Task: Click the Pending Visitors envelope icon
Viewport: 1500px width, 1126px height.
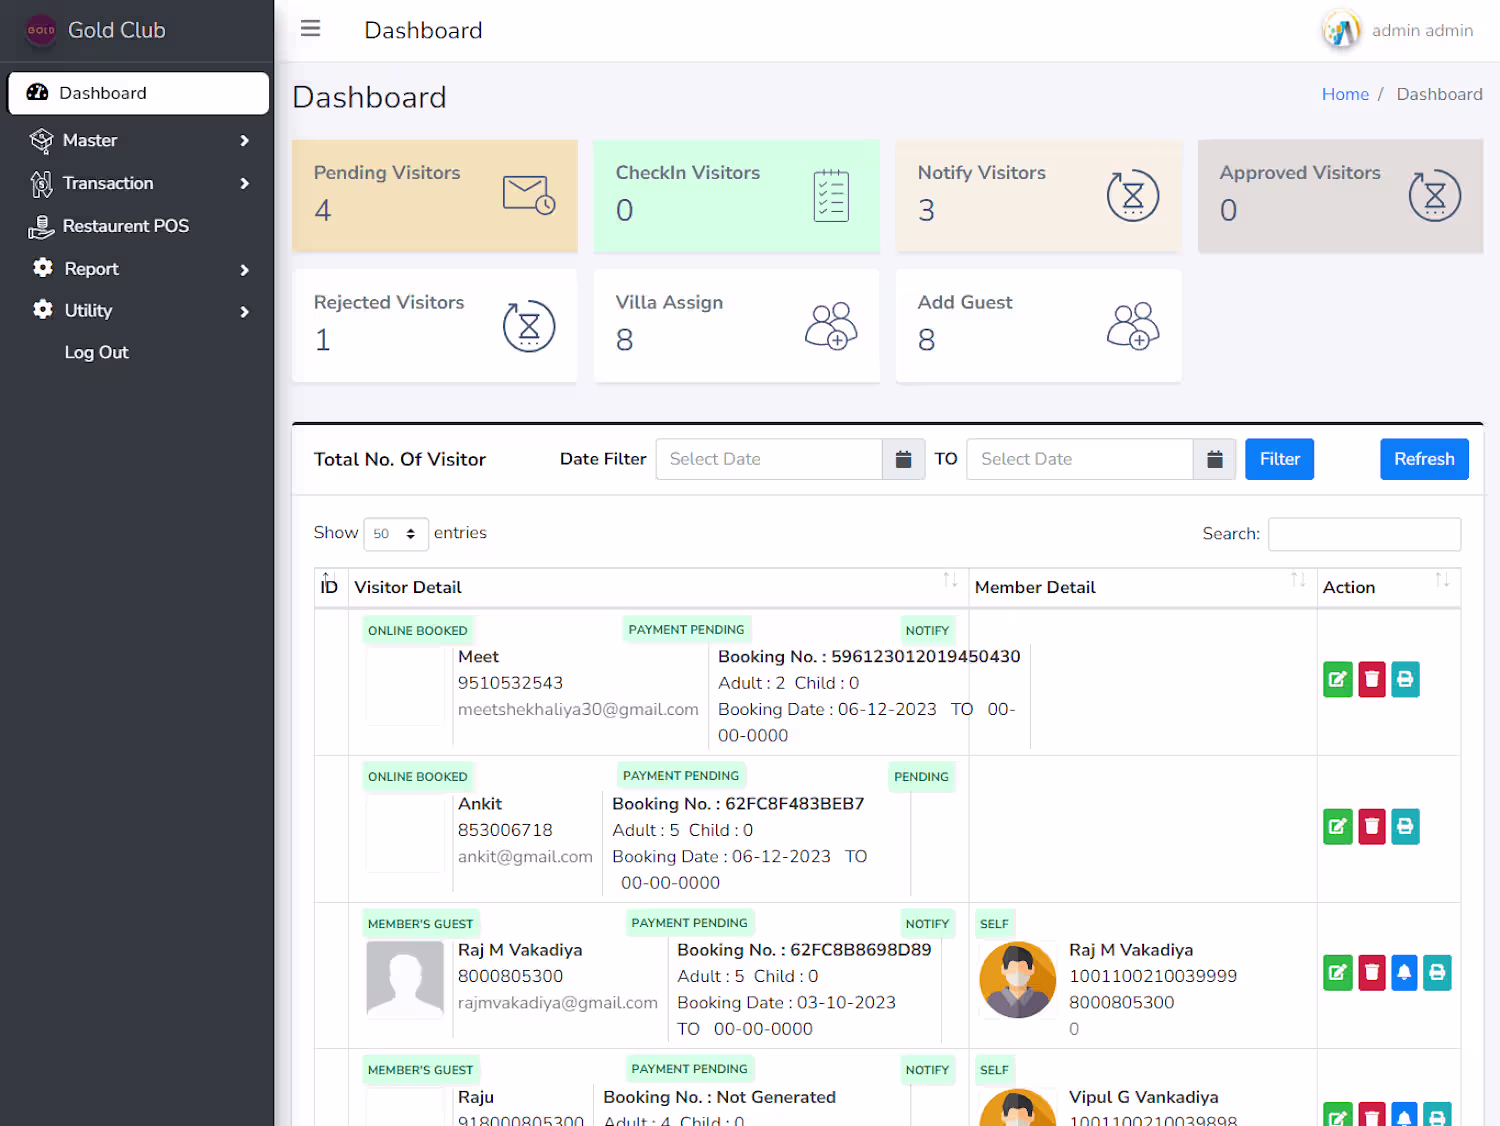Action: pyautogui.click(x=529, y=194)
